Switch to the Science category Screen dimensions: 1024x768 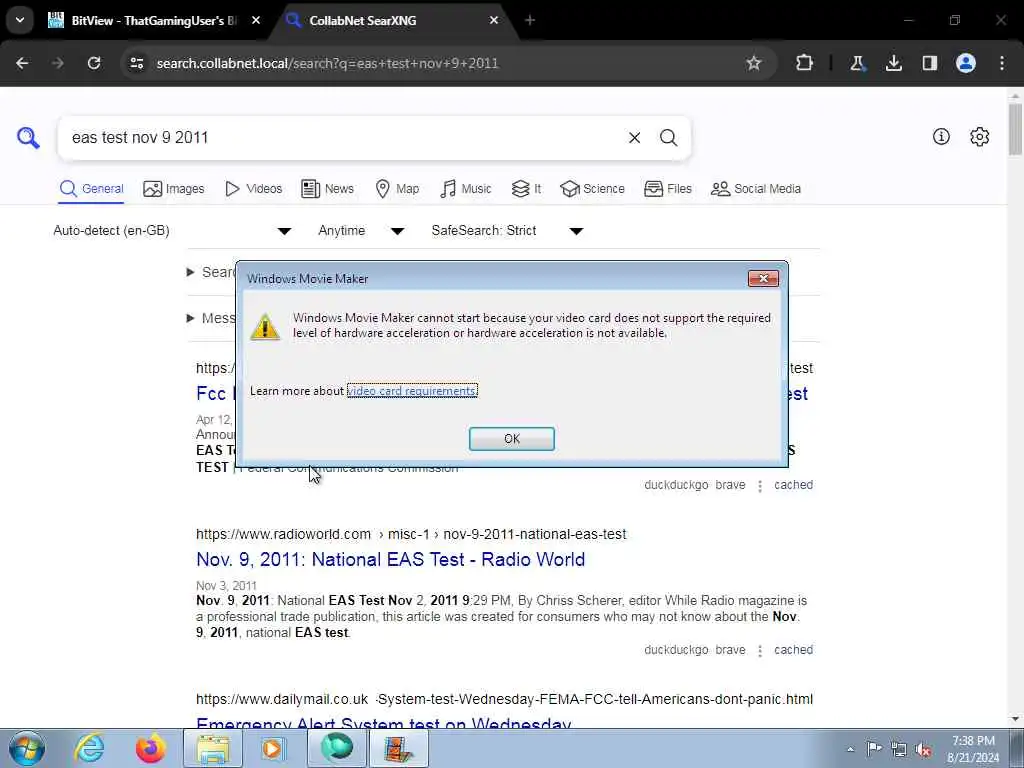[592, 189]
